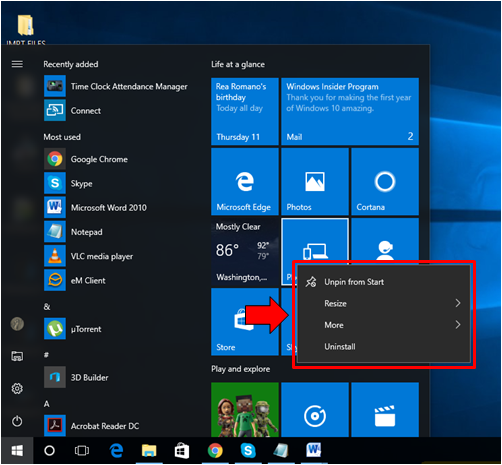This screenshot has height=465, width=502.
Task: Expand the Start hamburger menu
Action: coord(17,64)
